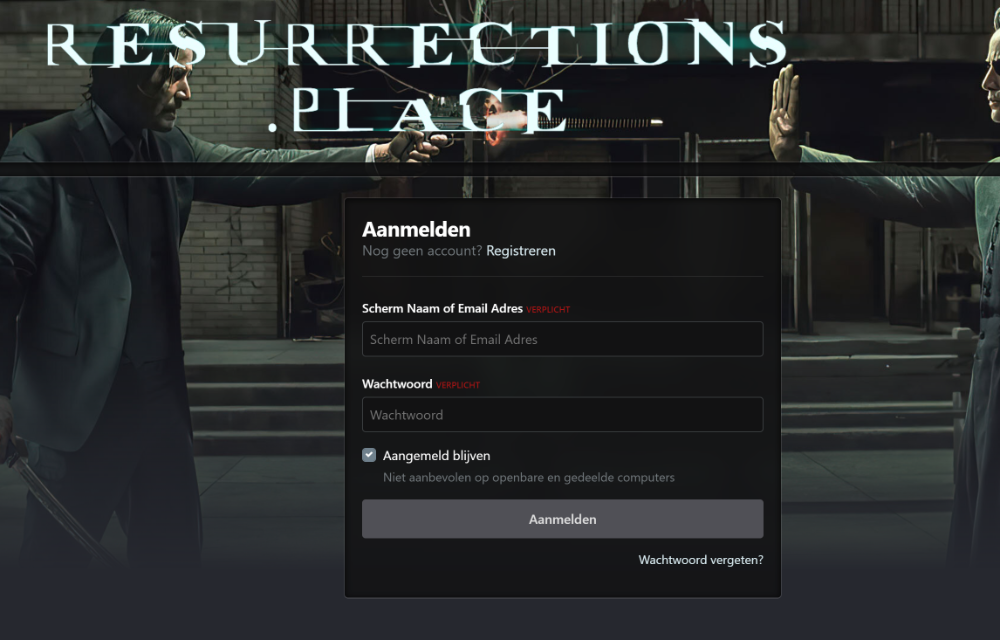Image resolution: width=1000 pixels, height=640 pixels.
Task: Click the Verplicht badge beside Wachtwoord label
Action: 458,385
